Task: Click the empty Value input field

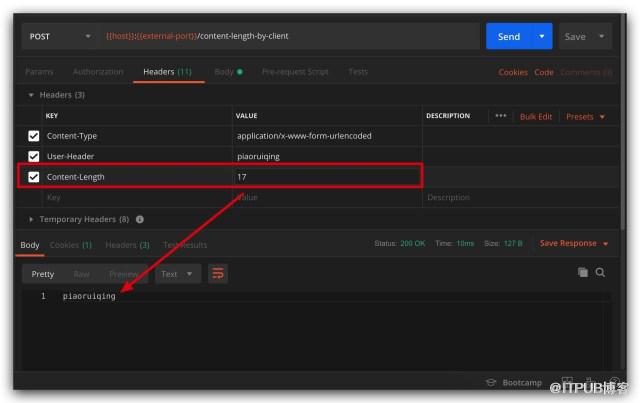Action: (x=327, y=198)
